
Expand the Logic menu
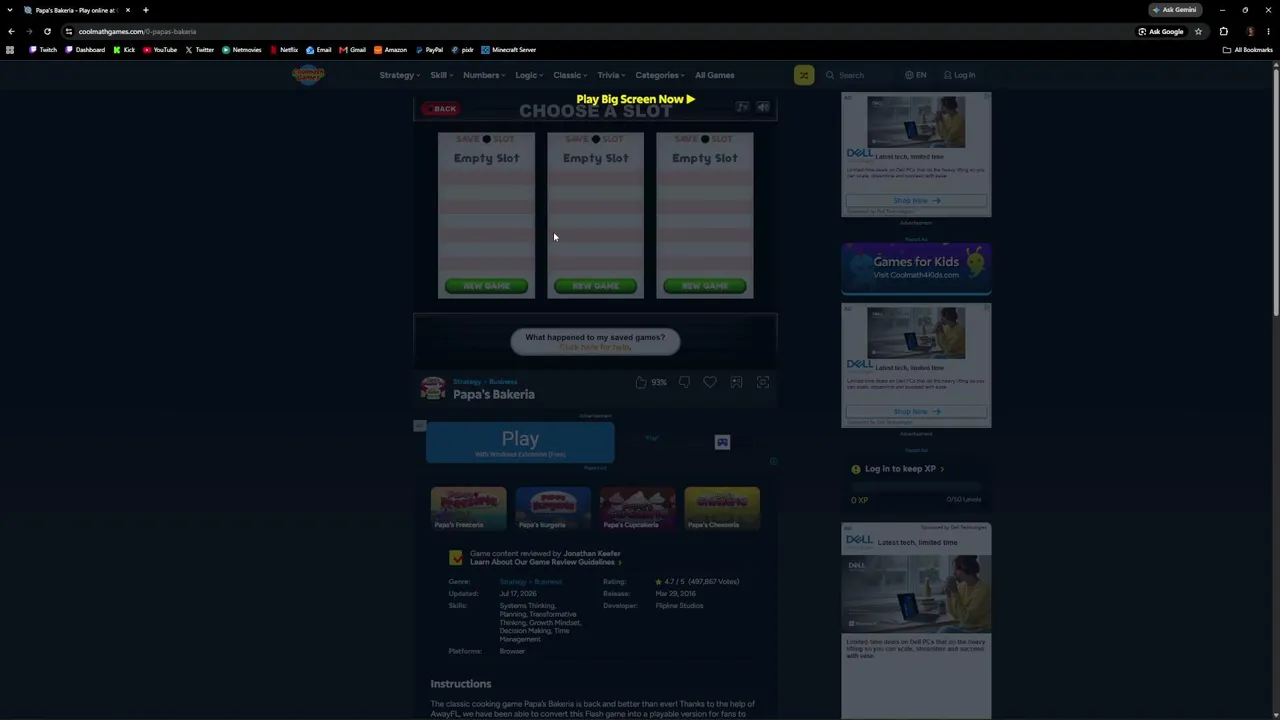pyautogui.click(x=529, y=75)
